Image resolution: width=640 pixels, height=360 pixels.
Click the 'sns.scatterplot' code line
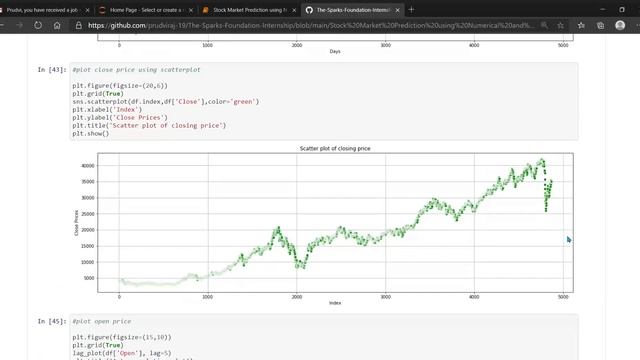pyautogui.click(x=166, y=102)
